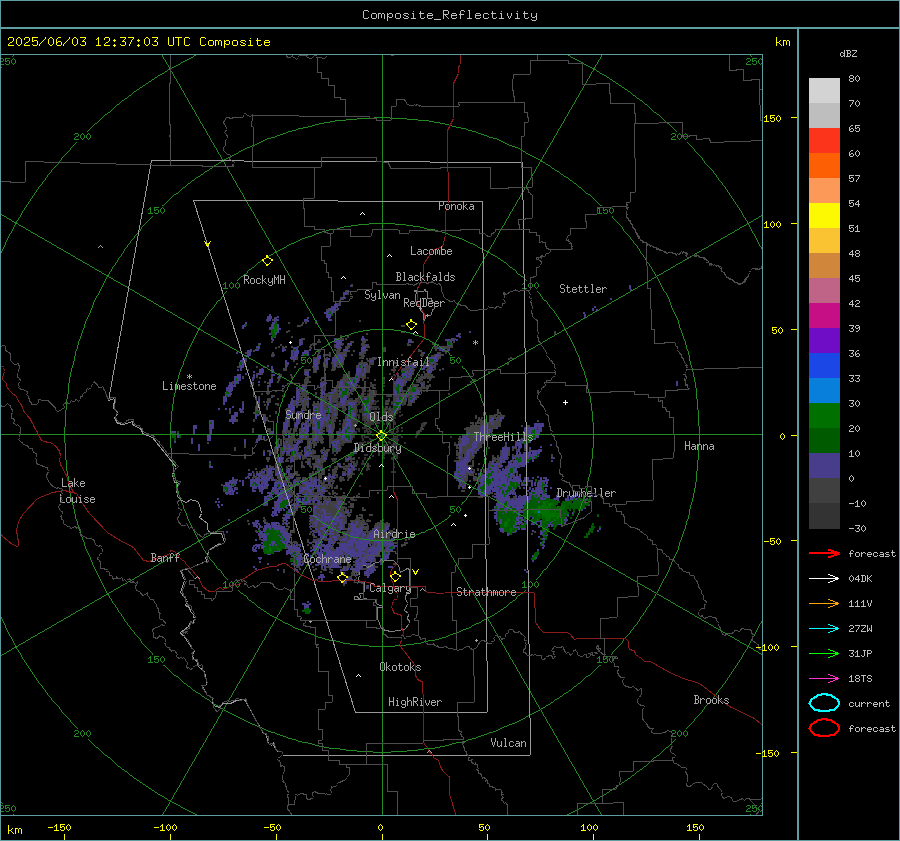Click the orange 111V arrow icon
Screen dimensions: 900x841
[824, 603]
